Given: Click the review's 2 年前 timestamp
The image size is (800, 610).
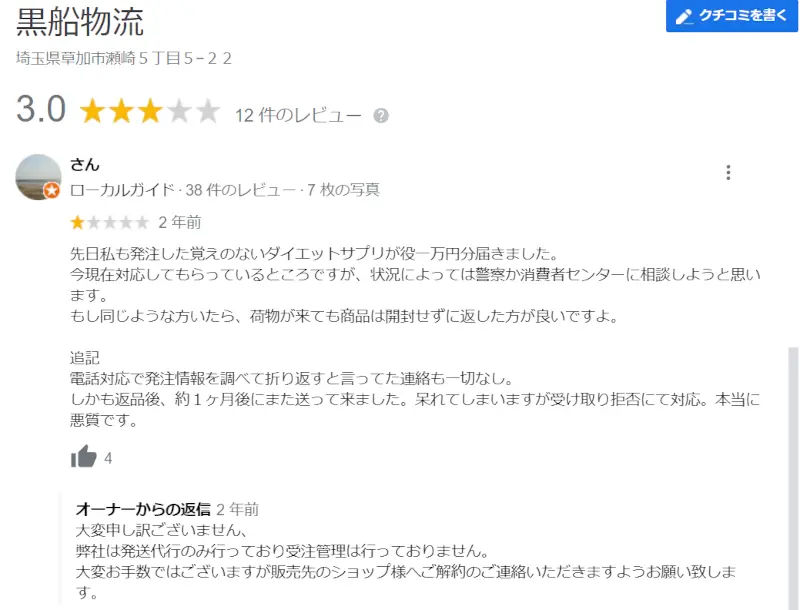Looking at the screenshot, I should tap(180, 222).
